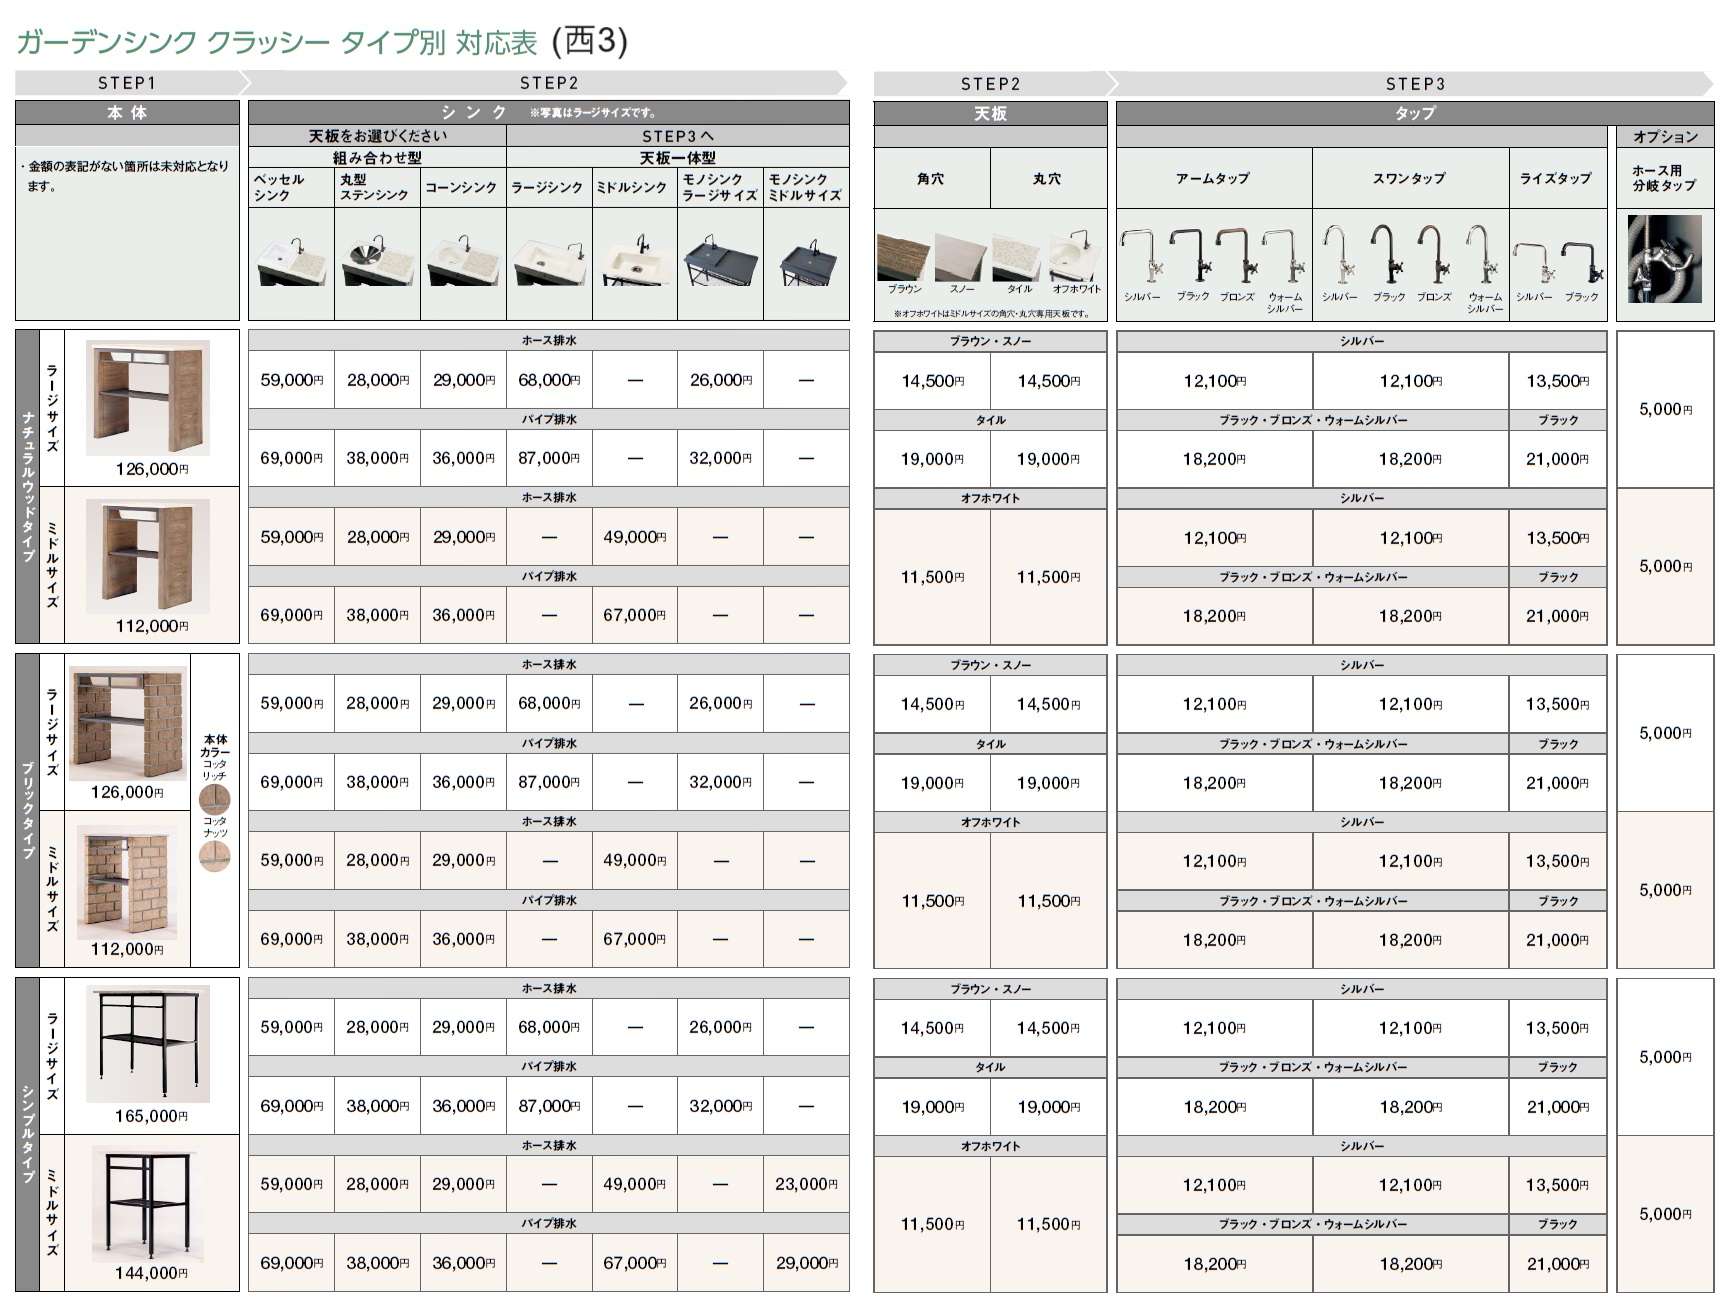The width and height of the screenshot is (1734, 1303).
Task: Select the タイル countertop sample image
Action: pyautogui.click(x=1017, y=258)
